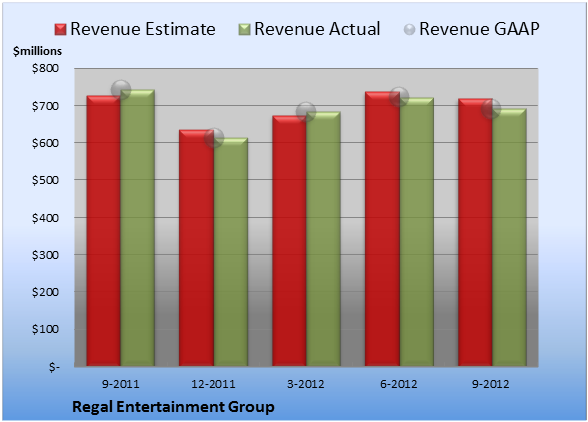Image resolution: width=588 pixels, height=422 pixels.
Task: Click the '$800' y-axis label
Action: [45, 68]
